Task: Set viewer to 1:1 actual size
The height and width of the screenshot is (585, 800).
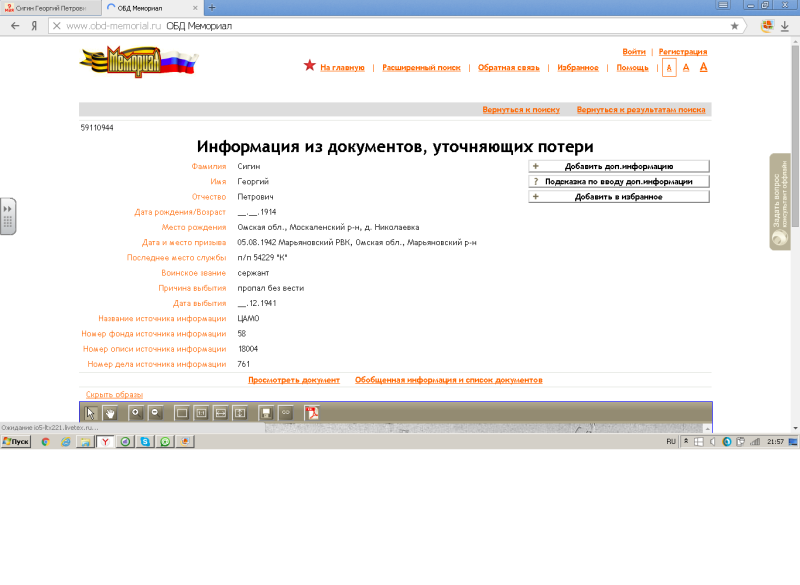Action: tap(201, 413)
